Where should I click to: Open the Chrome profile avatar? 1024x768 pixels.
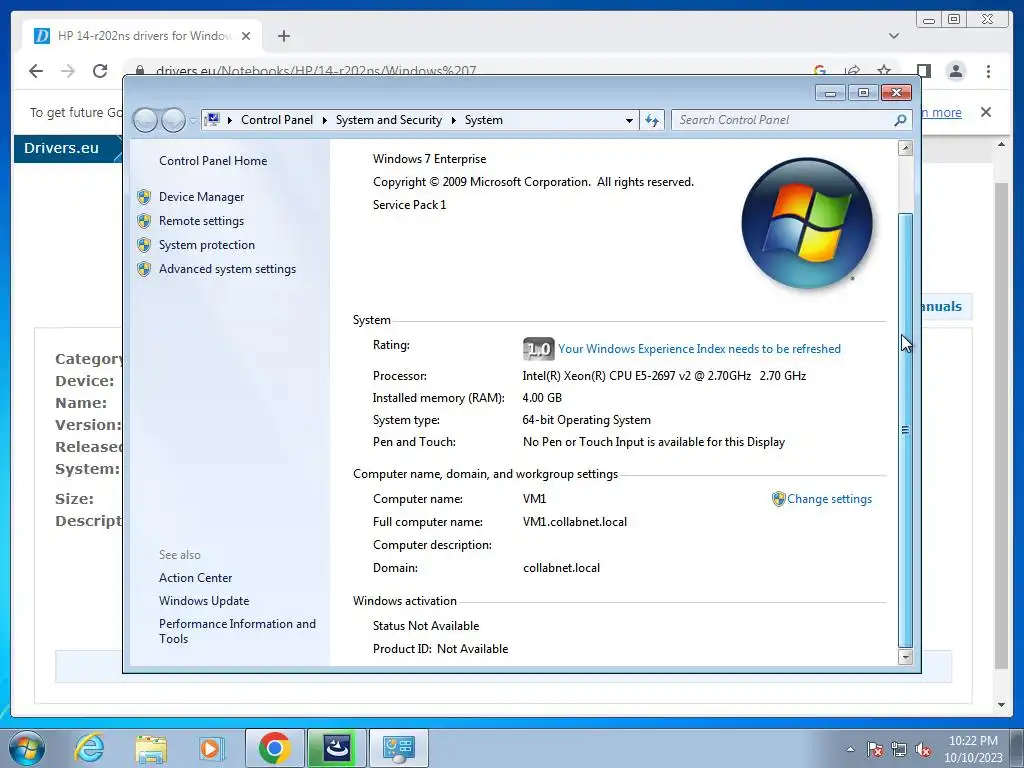coord(956,71)
